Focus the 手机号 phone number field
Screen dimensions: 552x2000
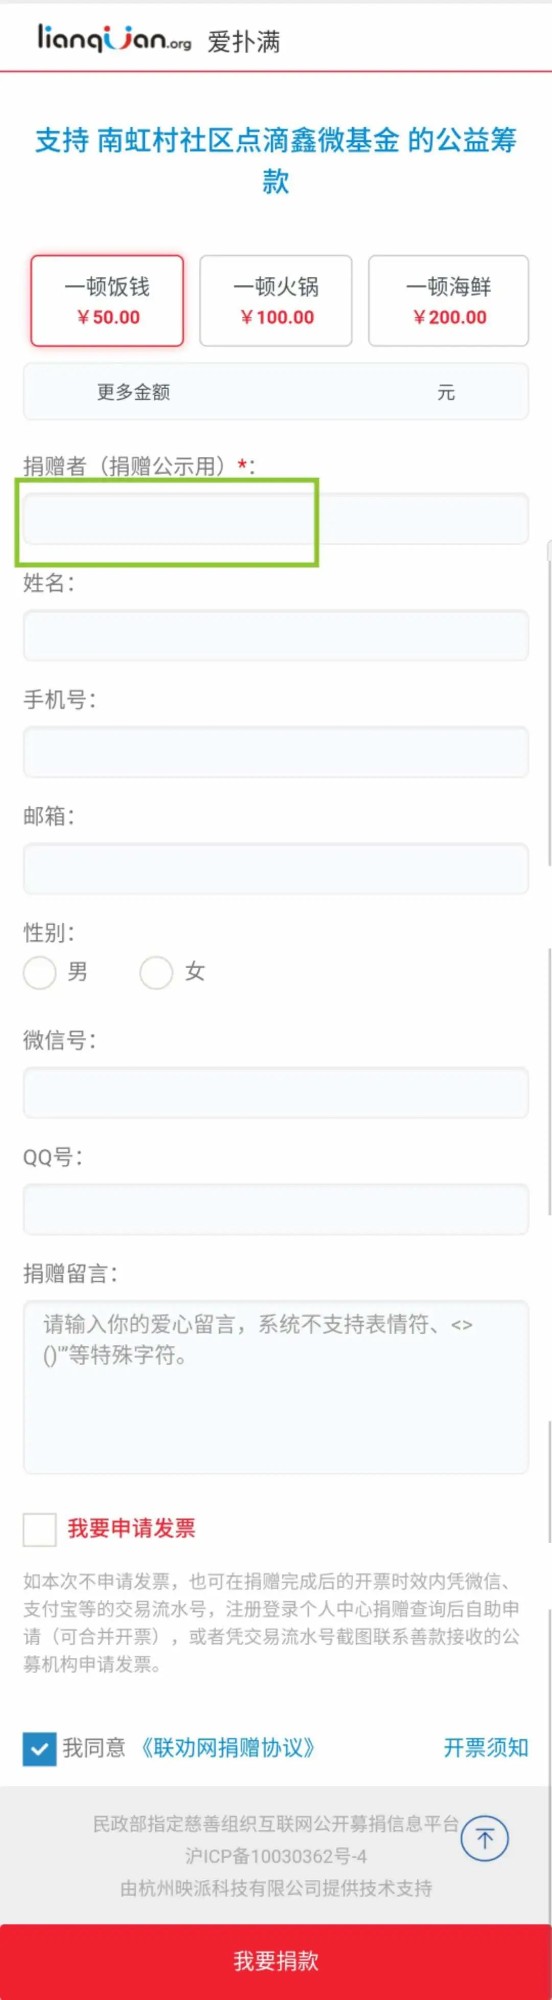276,752
